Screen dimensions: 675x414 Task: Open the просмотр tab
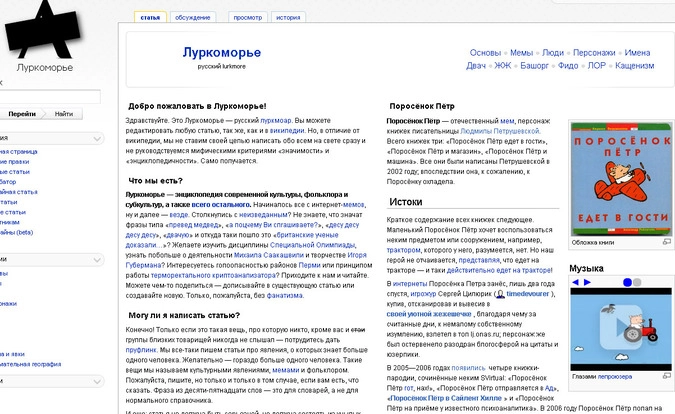click(247, 17)
